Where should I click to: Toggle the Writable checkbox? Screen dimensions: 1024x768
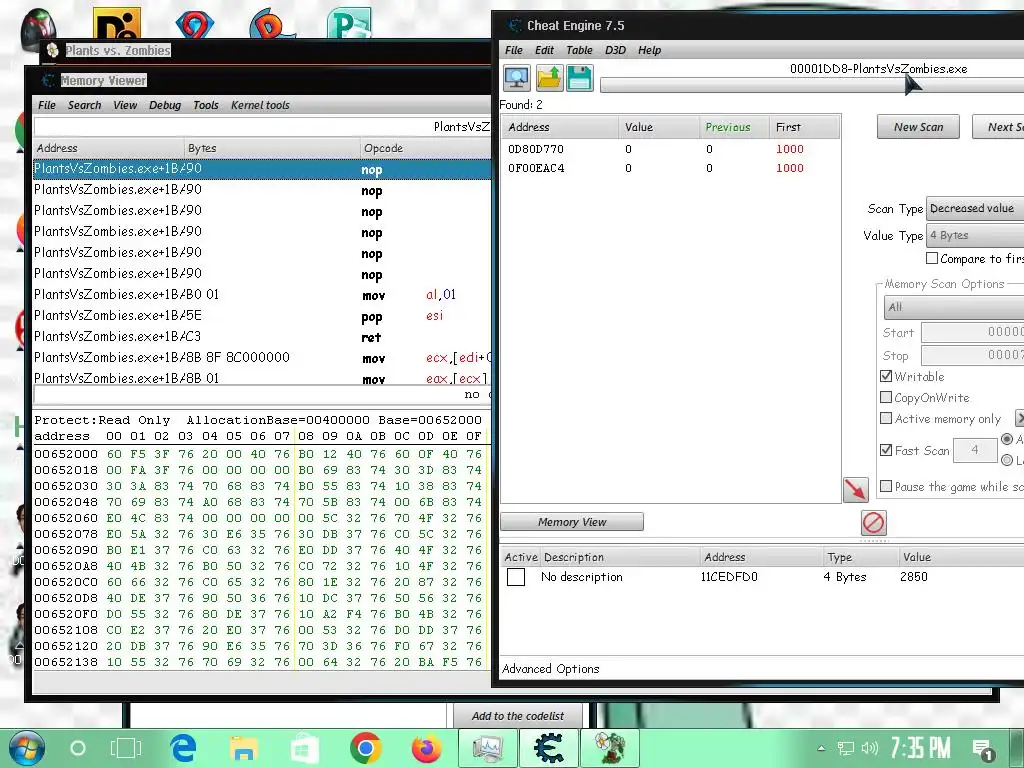pos(886,376)
